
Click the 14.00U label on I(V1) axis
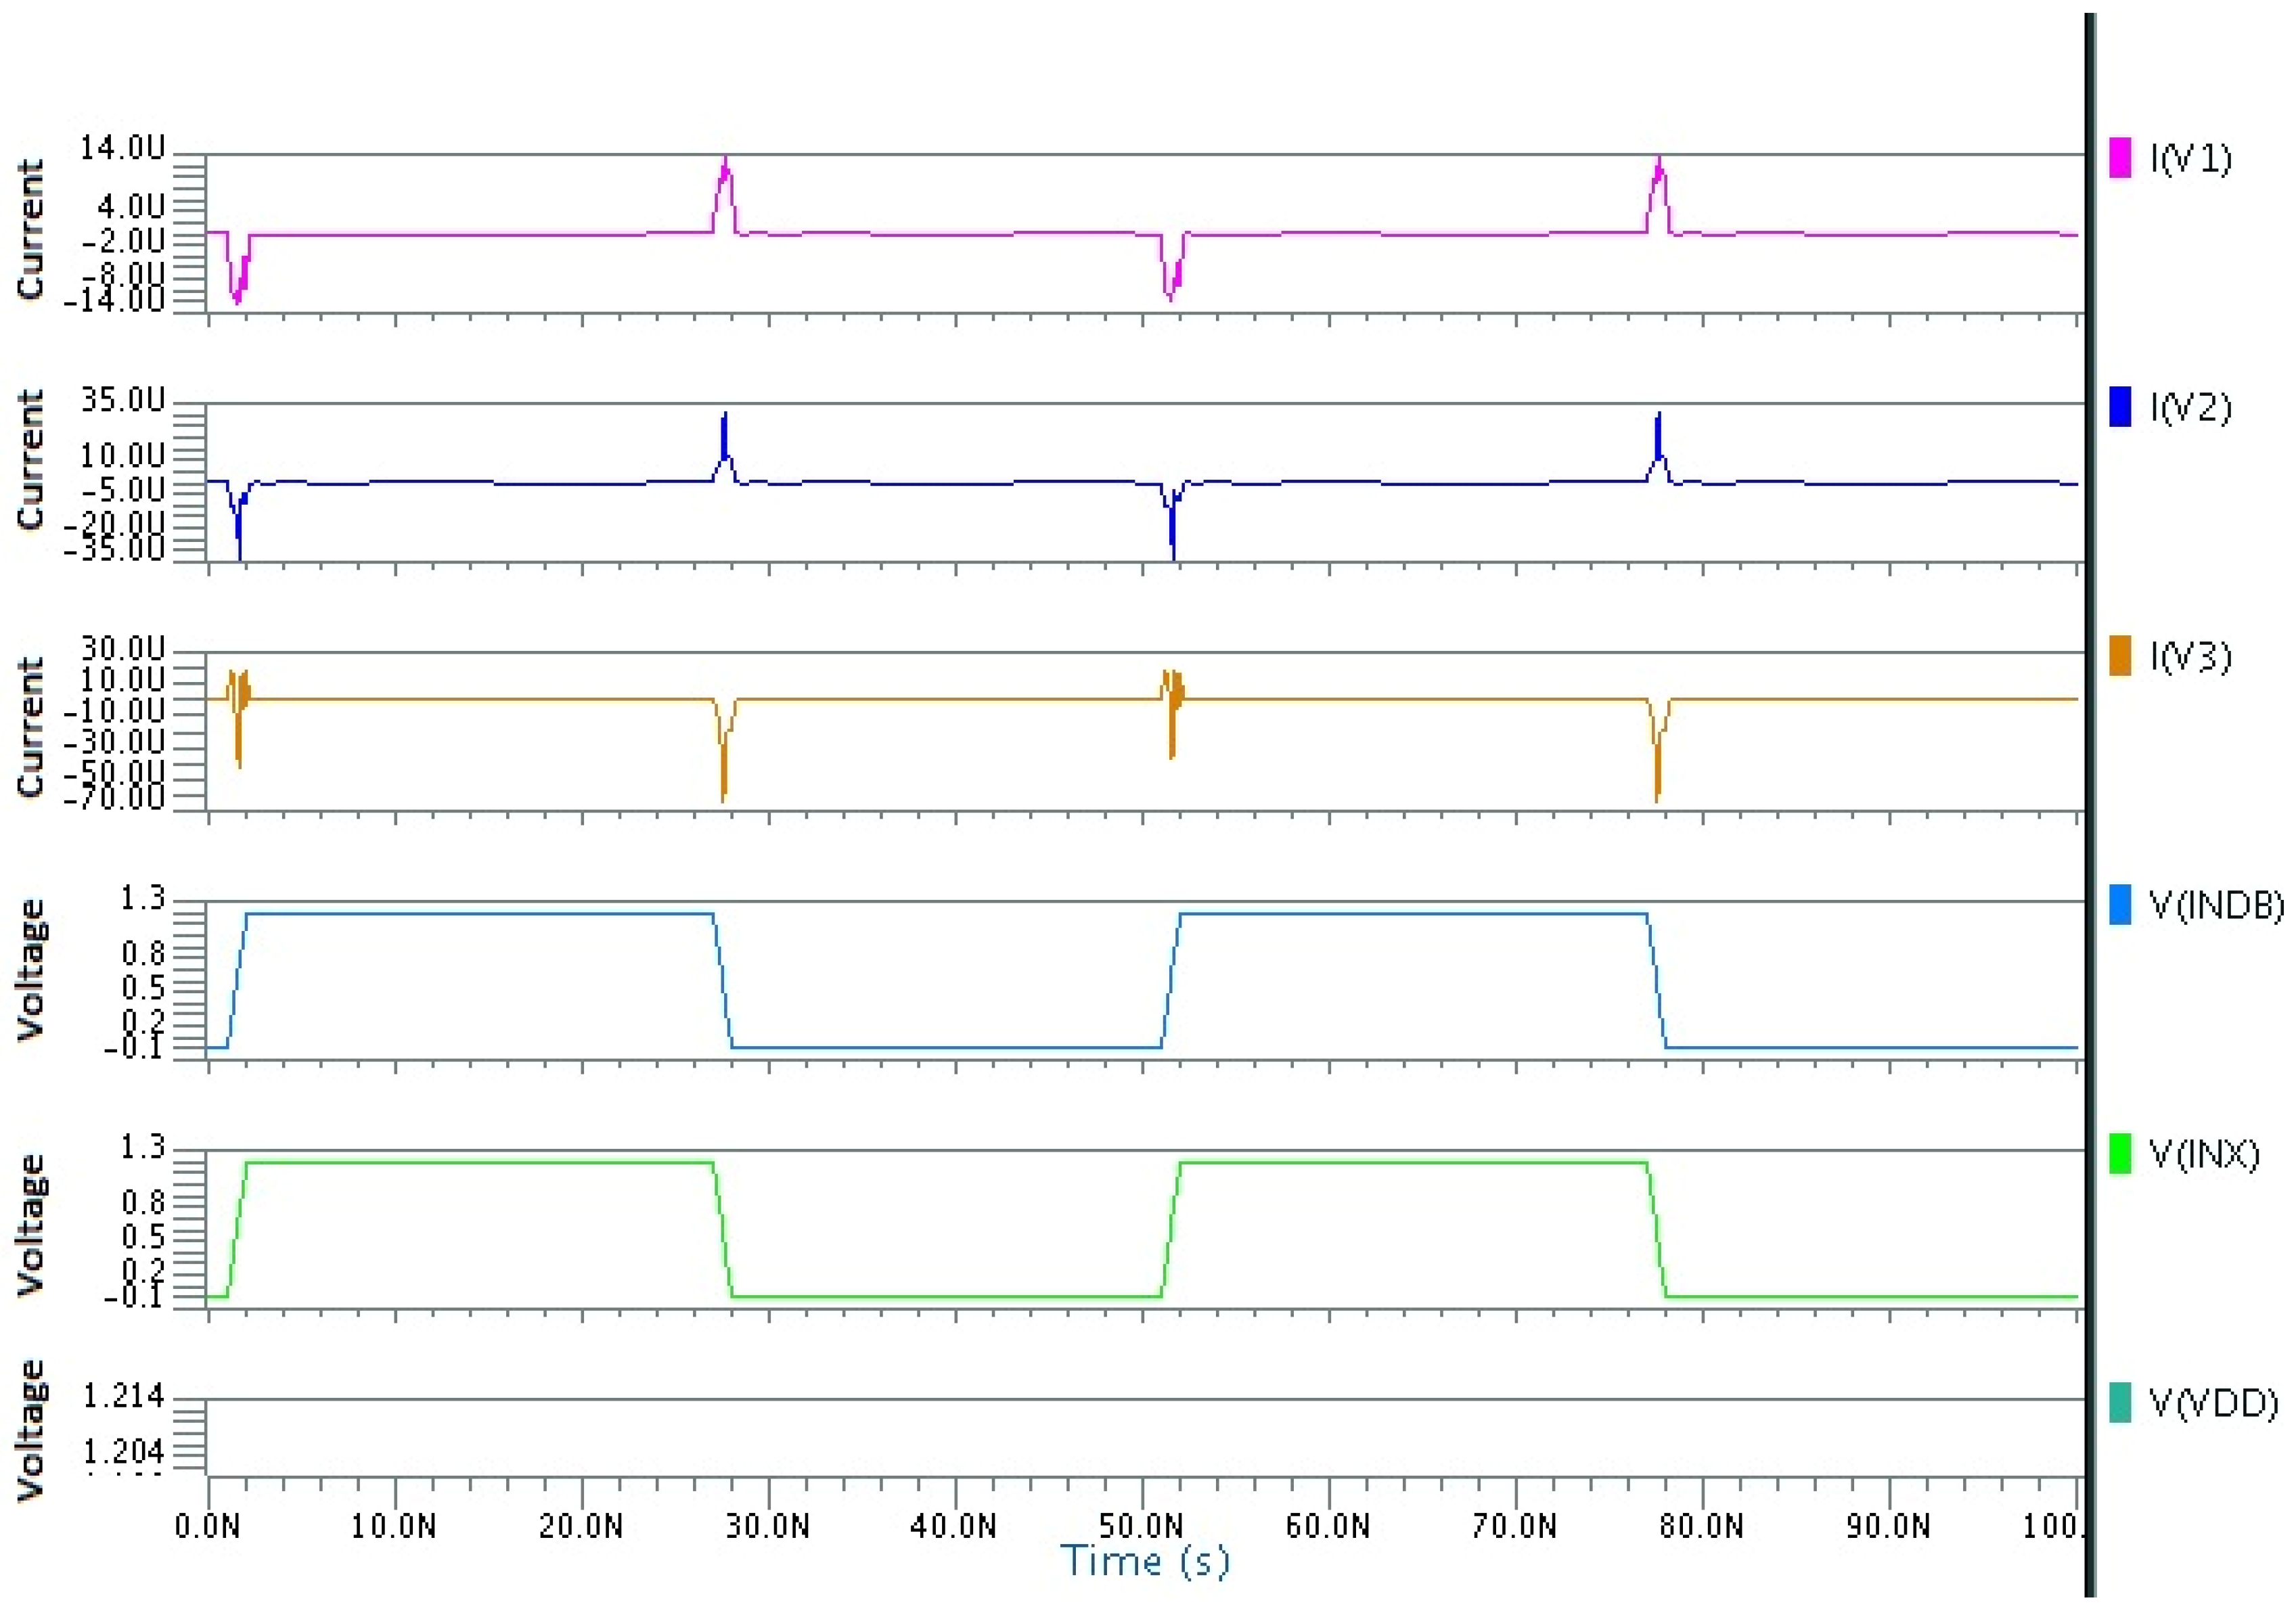[x=122, y=148]
